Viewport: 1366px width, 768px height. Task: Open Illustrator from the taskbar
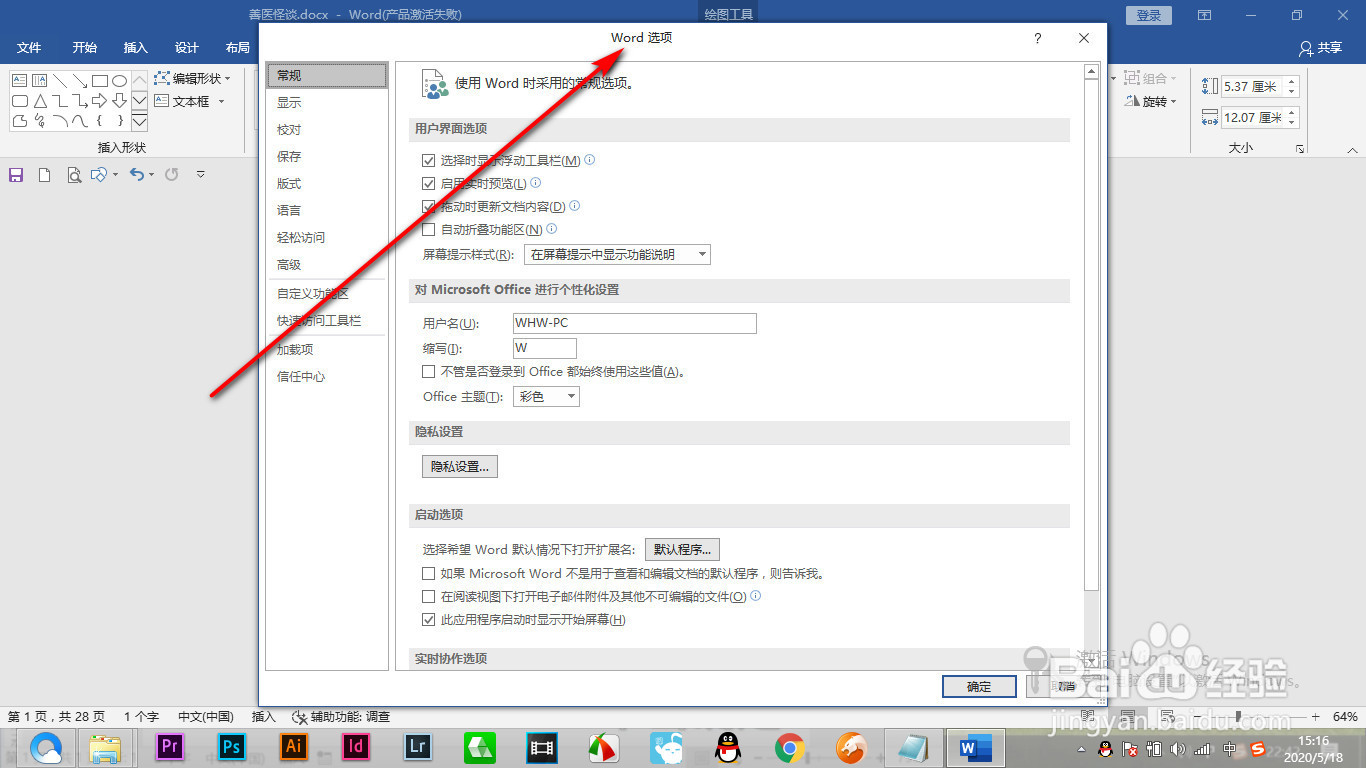coord(294,746)
